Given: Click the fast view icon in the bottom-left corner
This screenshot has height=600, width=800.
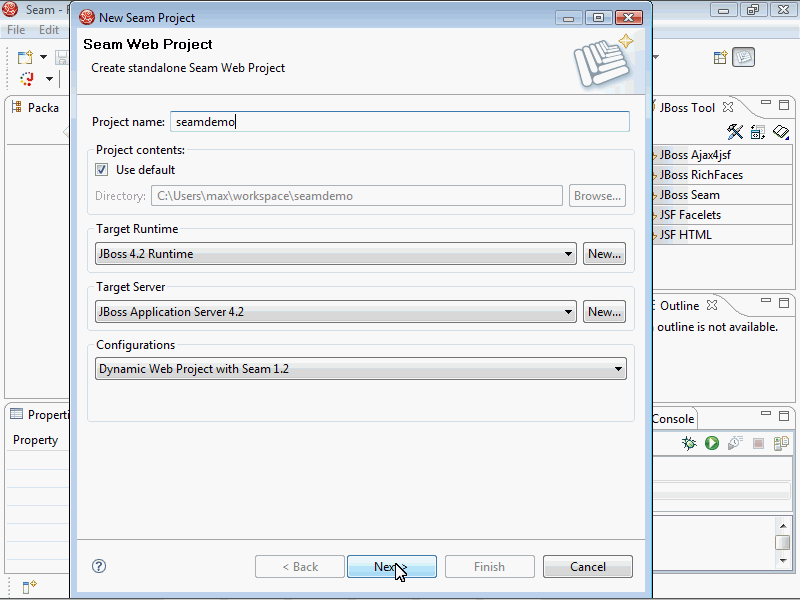Looking at the screenshot, I should pos(30,586).
